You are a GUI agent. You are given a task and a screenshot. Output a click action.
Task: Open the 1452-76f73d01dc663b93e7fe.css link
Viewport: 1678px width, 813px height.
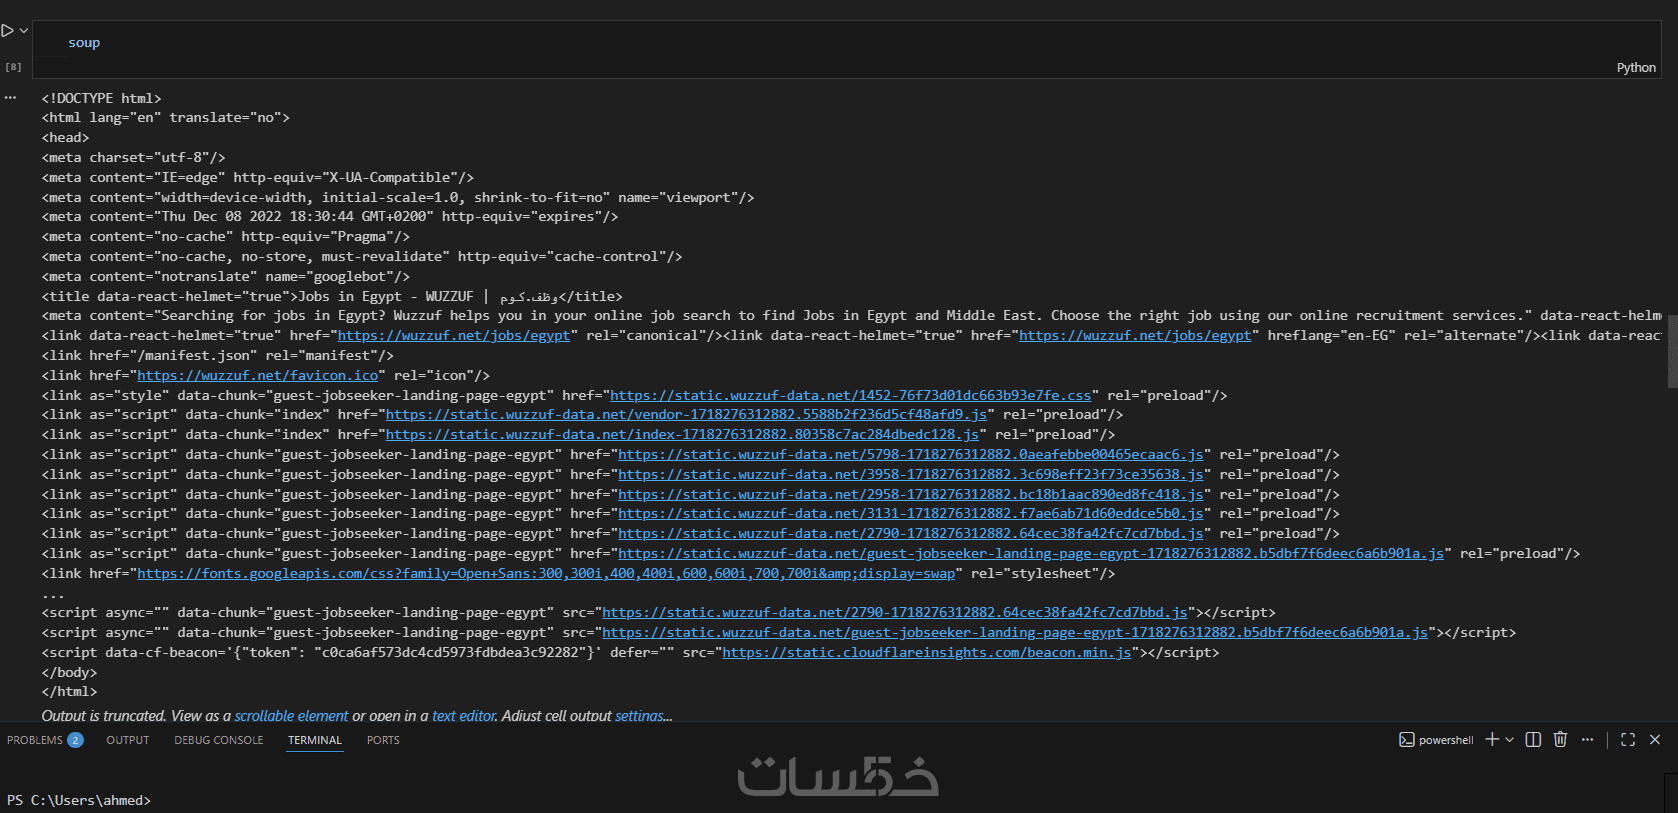[851, 395]
